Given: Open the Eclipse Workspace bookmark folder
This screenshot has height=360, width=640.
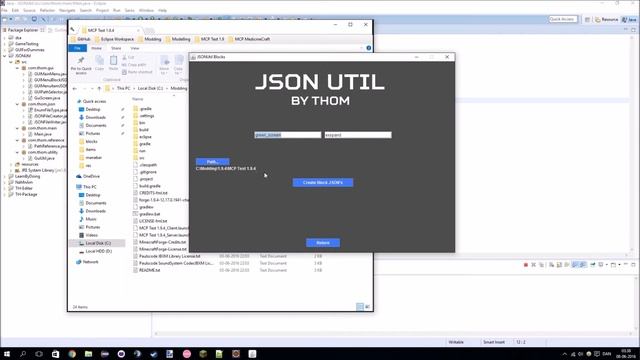Looking at the screenshot, I should pos(114,39).
